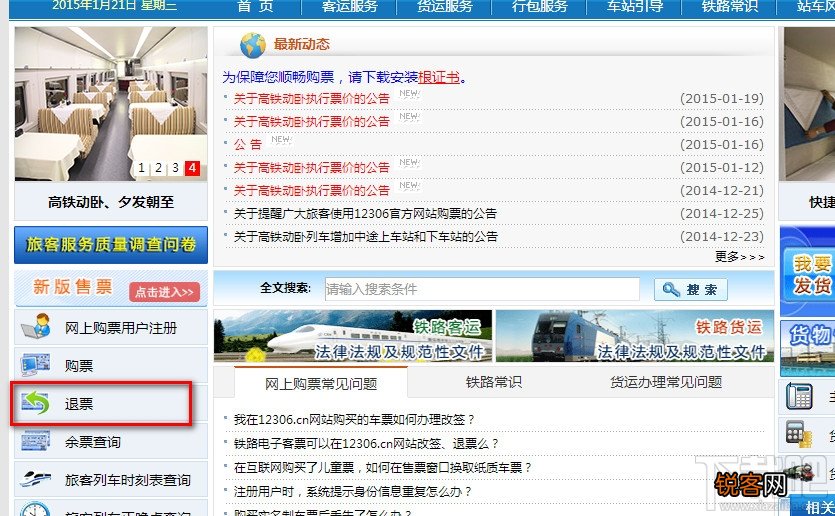Image resolution: width=835 pixels, height=516 pixels.
Task: Open the 车站引导 menu
Action: click(x=635, y=6)
